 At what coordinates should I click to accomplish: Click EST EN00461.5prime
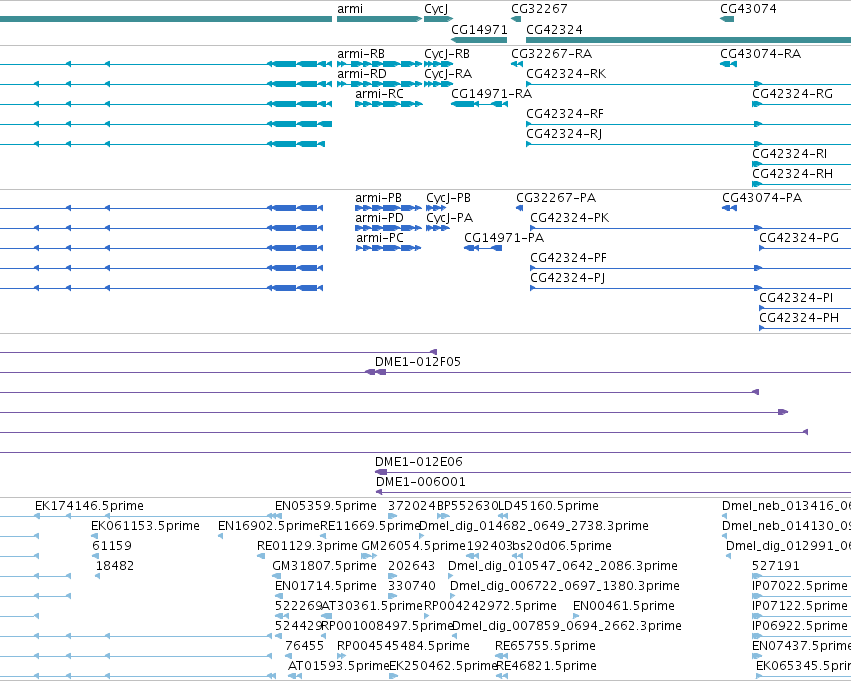[624, 606]
